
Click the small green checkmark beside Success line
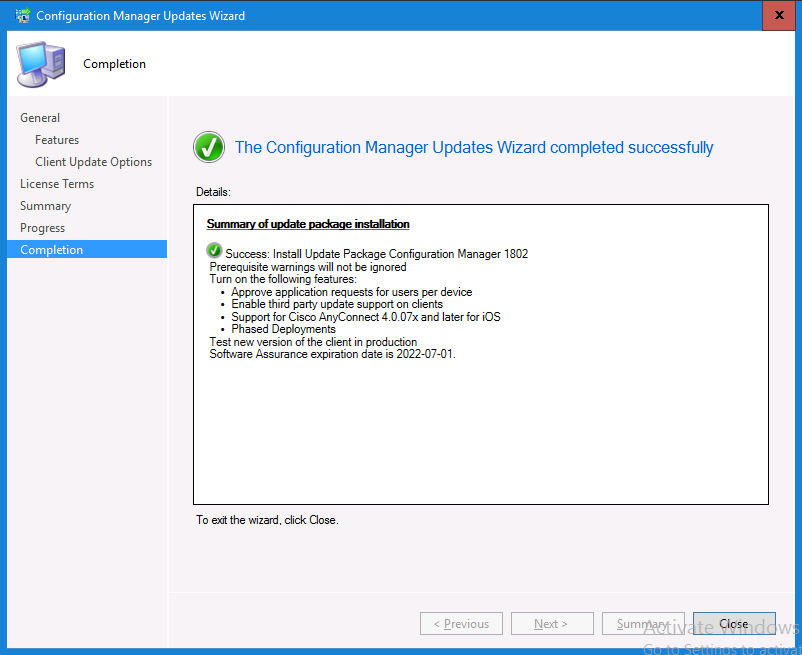pos(214,251)
